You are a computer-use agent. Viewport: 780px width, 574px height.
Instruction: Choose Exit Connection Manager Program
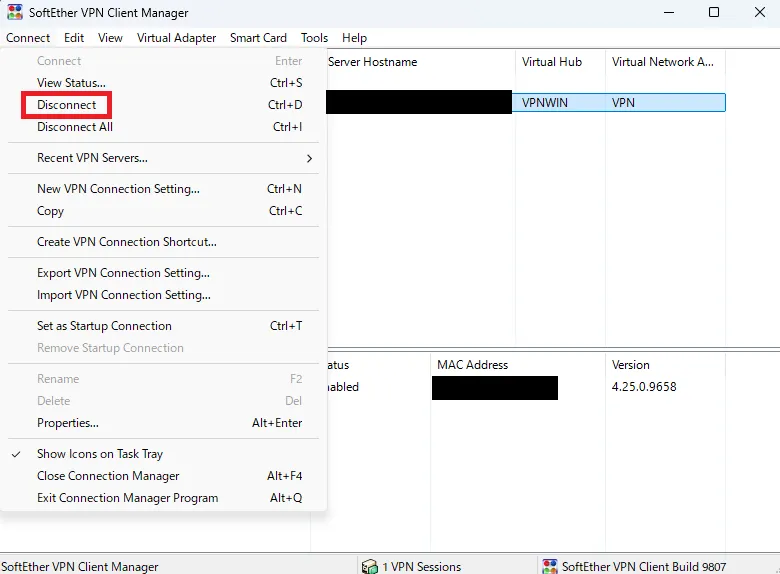164,498
